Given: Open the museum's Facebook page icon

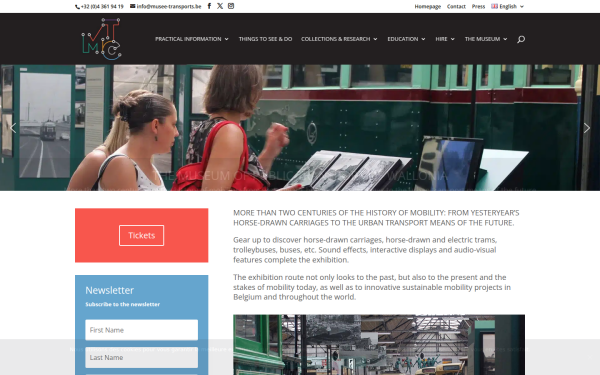Looking at the screenshot, I should coord(209,6).
